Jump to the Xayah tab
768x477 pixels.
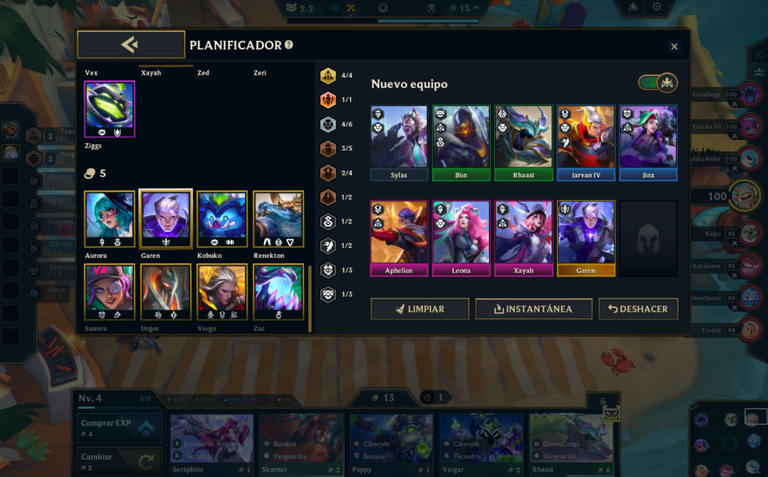coord(151,72)
